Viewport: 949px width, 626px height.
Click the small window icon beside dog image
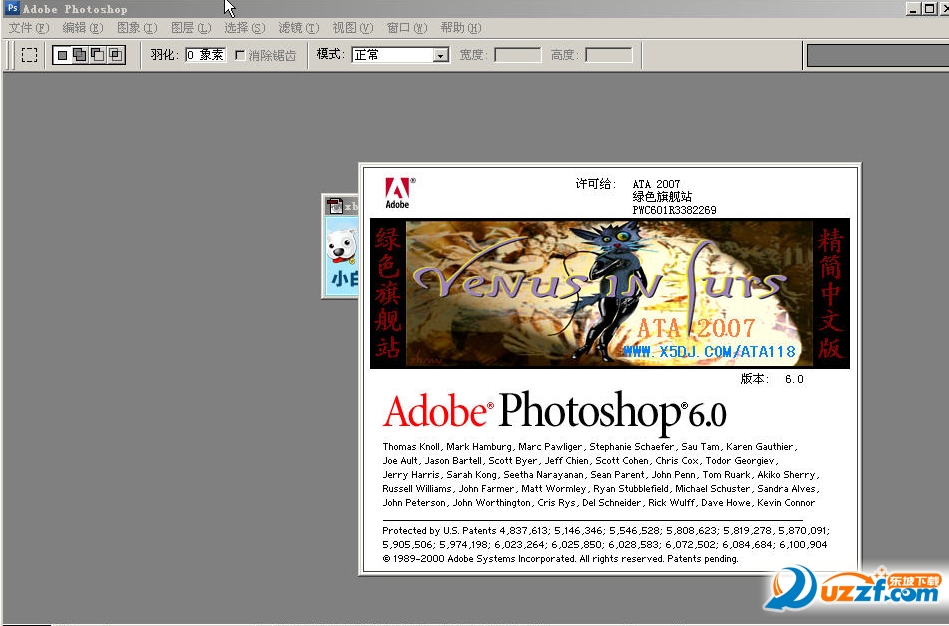[x=335, y=206]
